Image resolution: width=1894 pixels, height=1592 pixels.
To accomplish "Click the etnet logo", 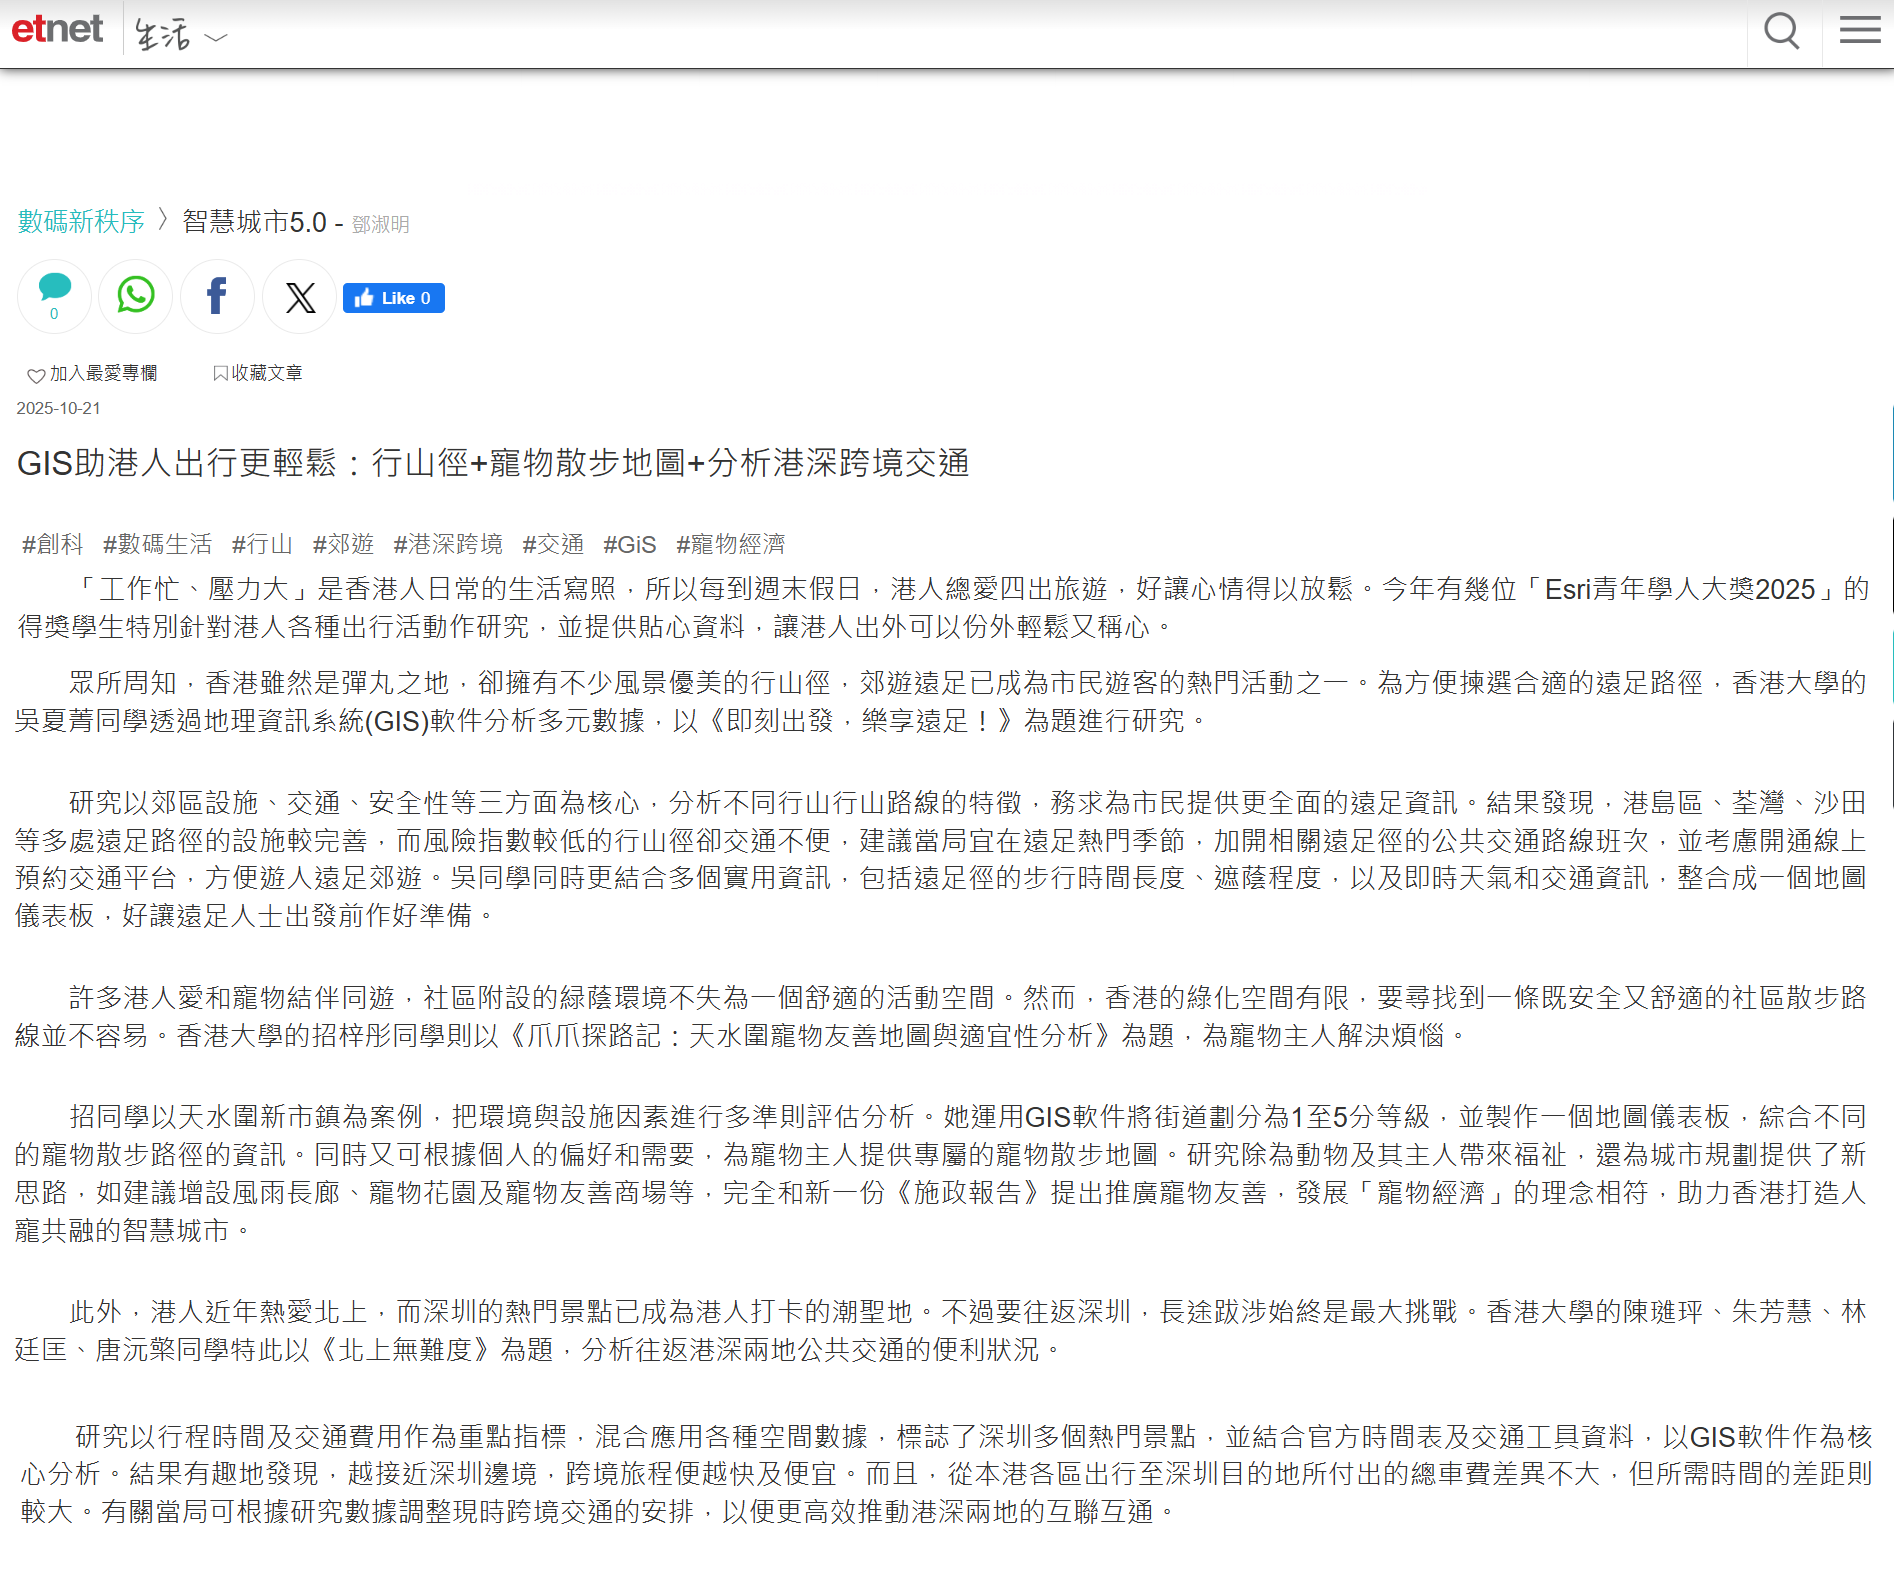I will (x=57, y=30).
